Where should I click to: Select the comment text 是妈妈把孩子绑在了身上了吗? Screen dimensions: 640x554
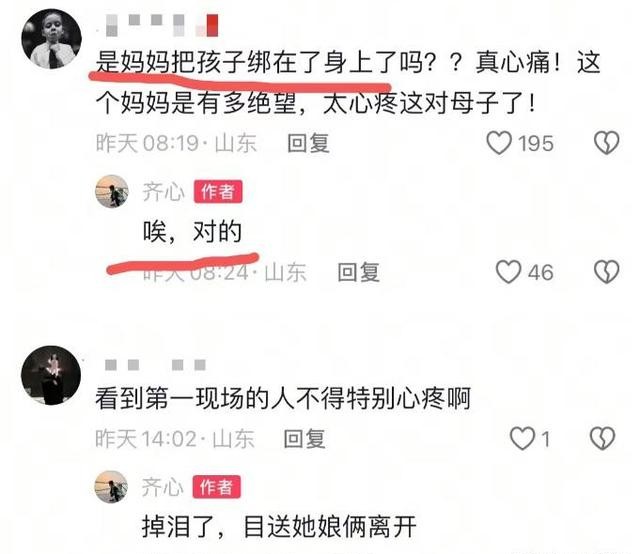click(x=260, y=63)
